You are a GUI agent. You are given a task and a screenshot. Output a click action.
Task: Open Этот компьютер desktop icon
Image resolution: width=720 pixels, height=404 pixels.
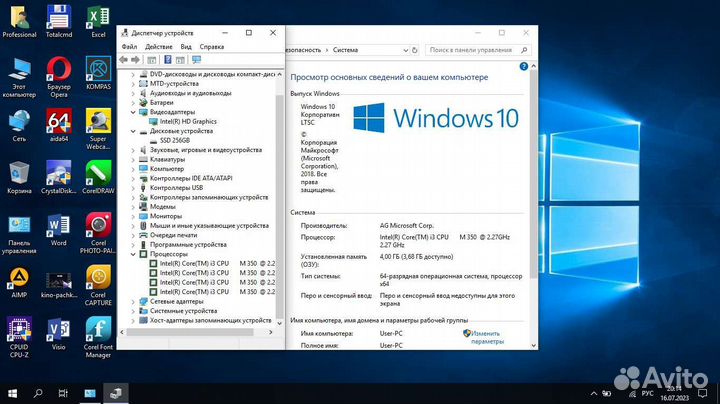19,77
